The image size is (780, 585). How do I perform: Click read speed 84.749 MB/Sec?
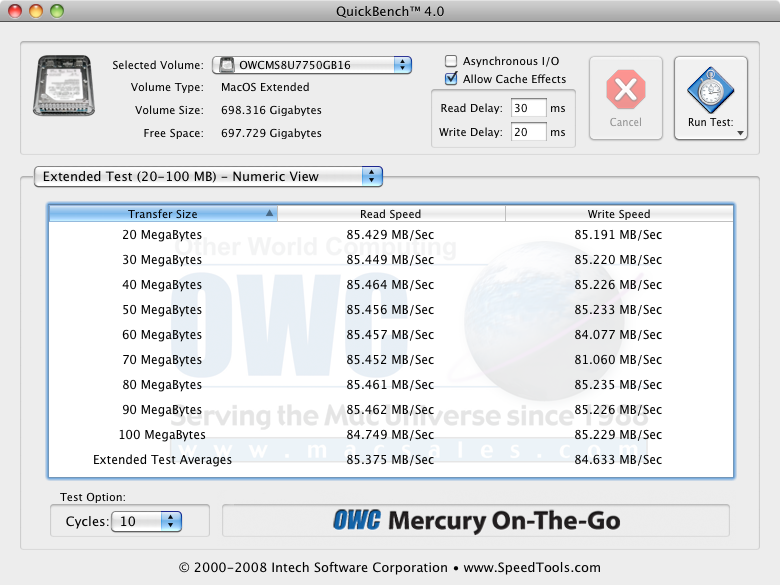tap(390, 435)
